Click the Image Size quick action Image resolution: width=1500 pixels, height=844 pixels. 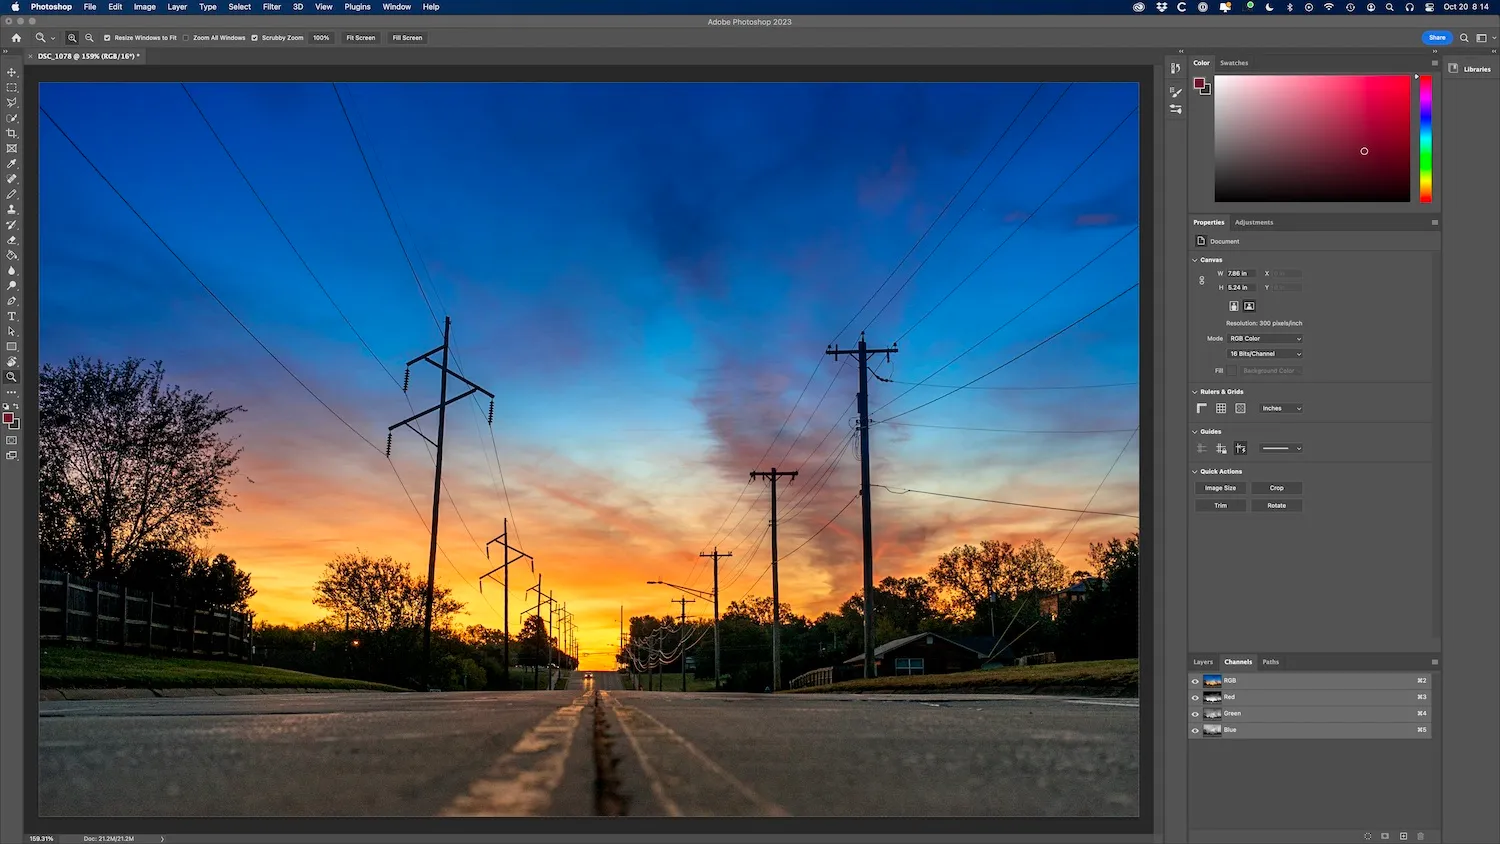[x=1220, y=488]
